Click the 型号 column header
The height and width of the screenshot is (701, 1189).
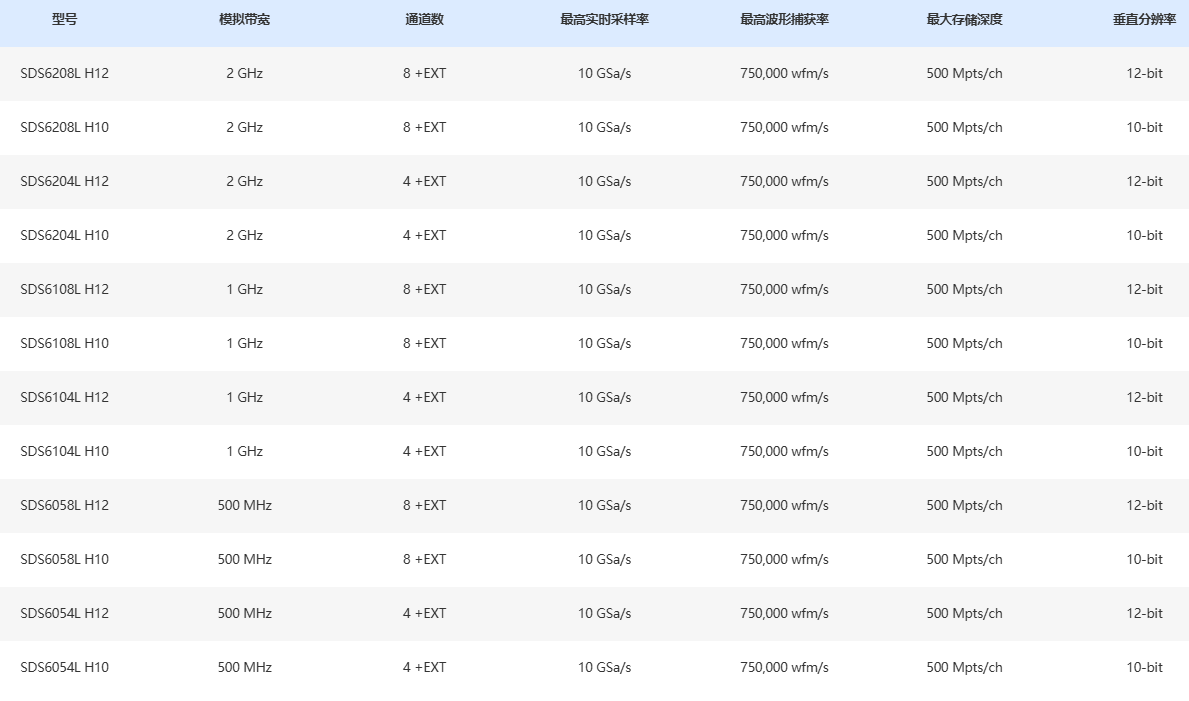[x=64, y=20]
